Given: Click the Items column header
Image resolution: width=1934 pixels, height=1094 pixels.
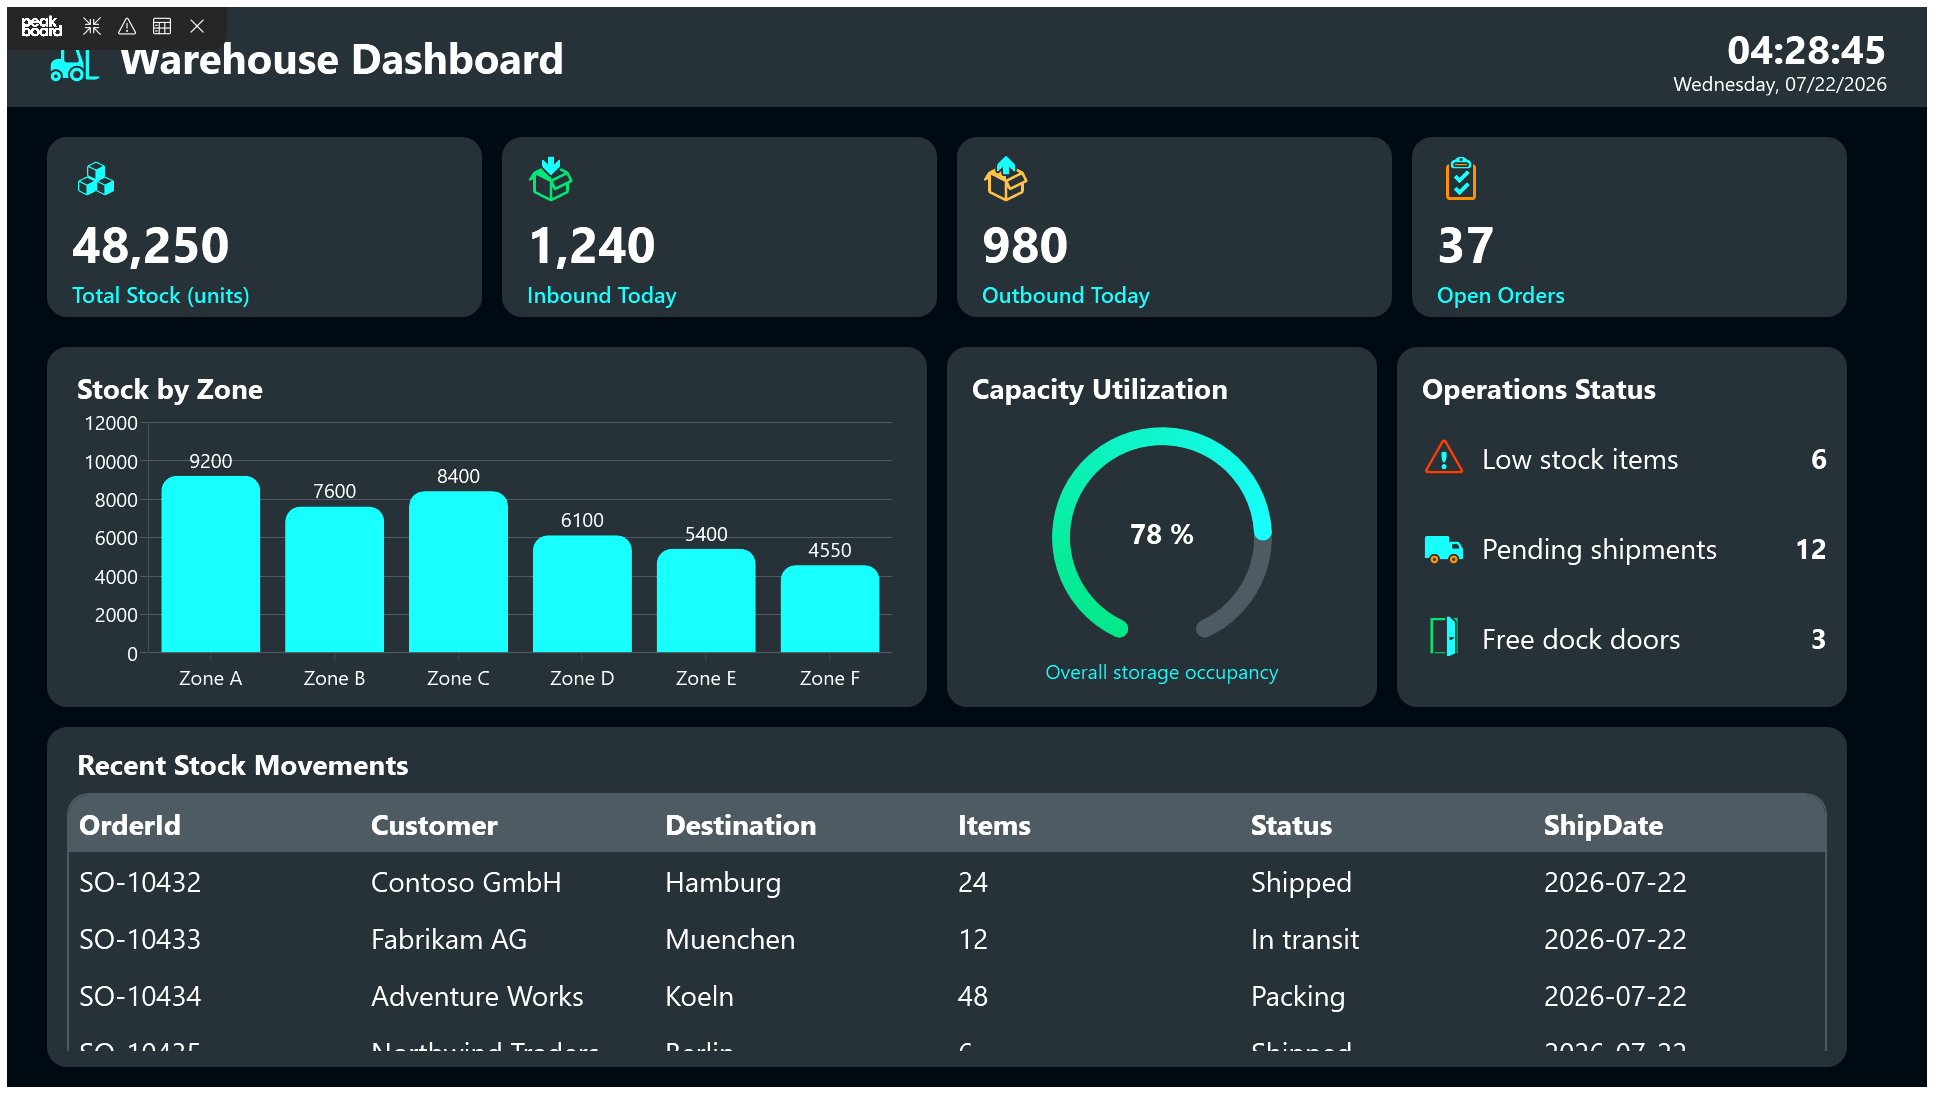Looking at the screenshot, I should tap(994, 826).
